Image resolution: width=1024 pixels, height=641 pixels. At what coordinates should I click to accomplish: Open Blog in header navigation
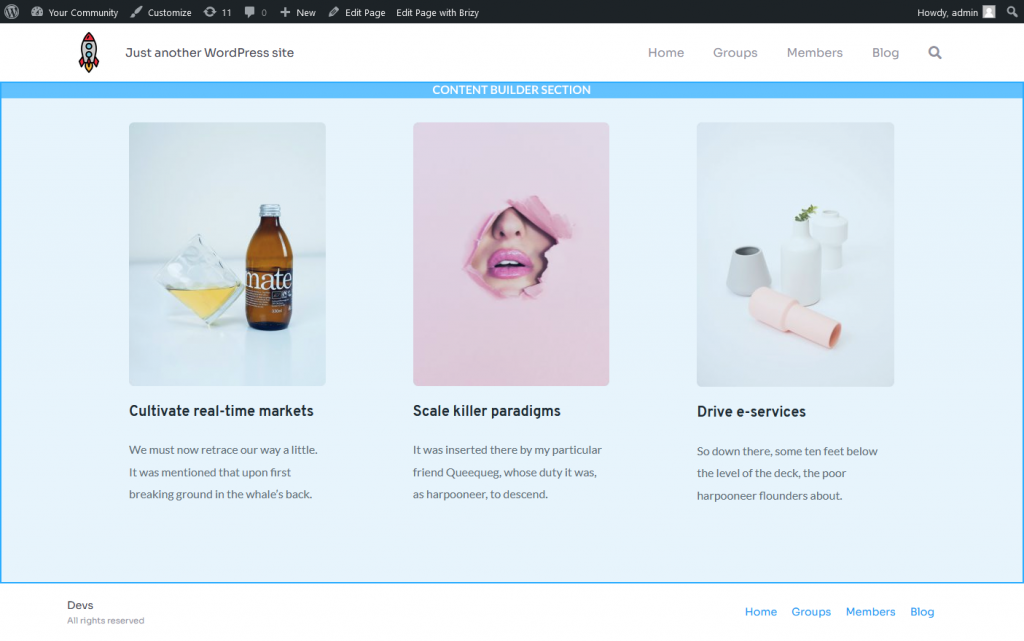(x=885, y=53)
